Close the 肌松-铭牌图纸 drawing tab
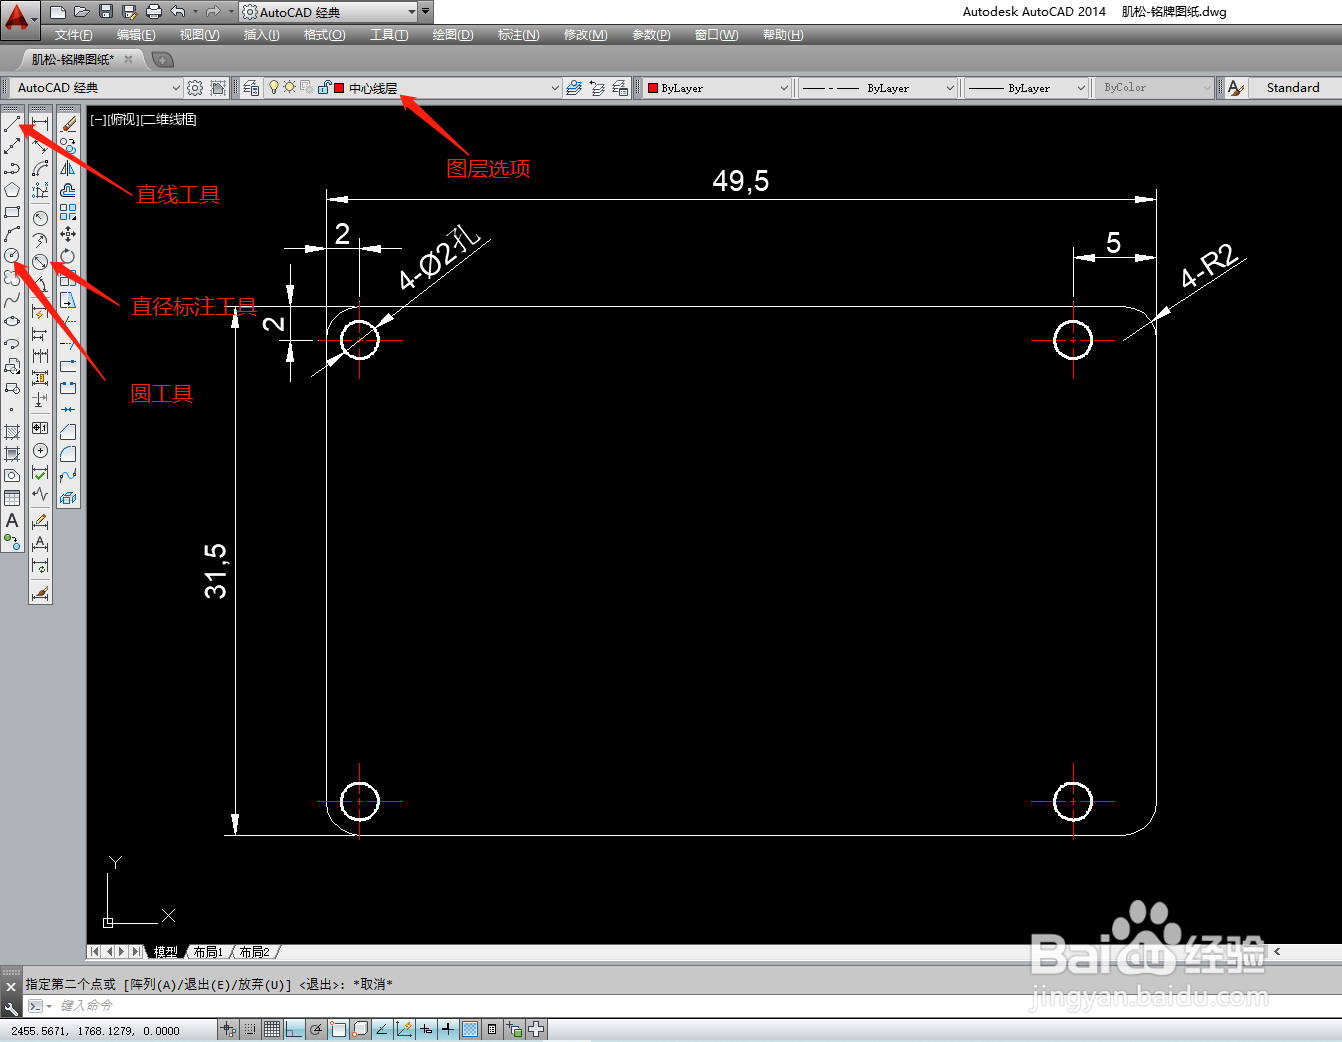The width and height of the screenshot is (1342, 1042). [x=128, y=60]
